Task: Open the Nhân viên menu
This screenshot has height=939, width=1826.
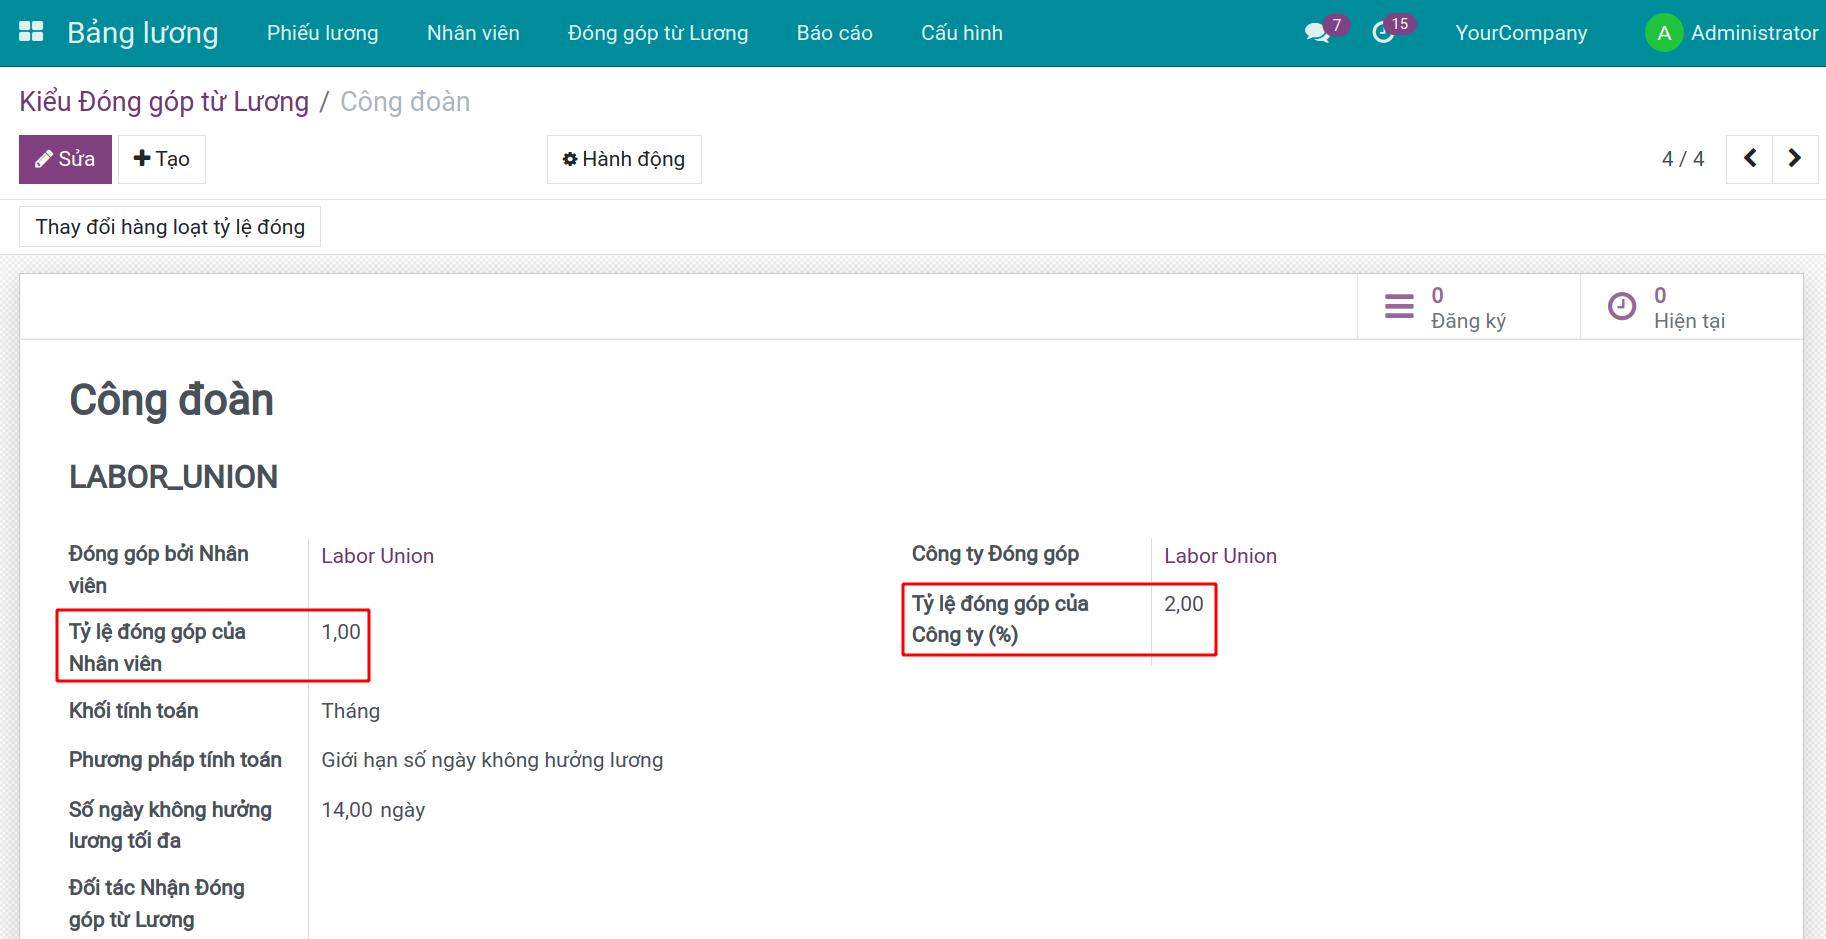Action: 473,33
